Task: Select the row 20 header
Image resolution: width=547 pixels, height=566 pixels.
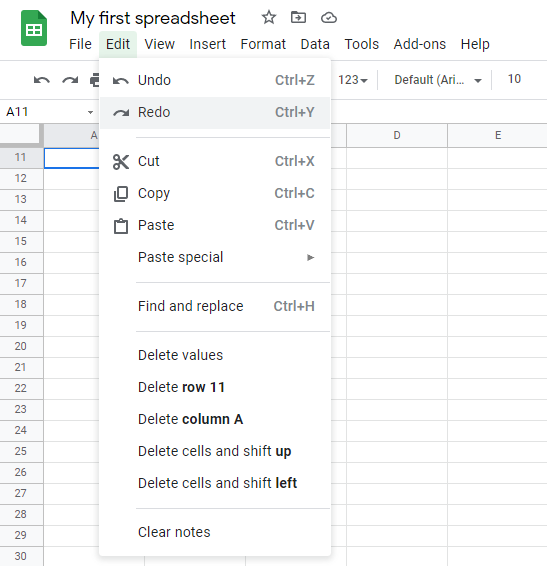Action: pyautogui.click(x=21, y=346)
